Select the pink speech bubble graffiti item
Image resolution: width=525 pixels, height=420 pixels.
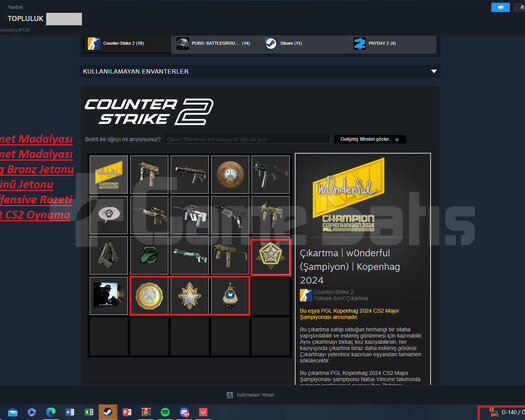tap(109, 215)
